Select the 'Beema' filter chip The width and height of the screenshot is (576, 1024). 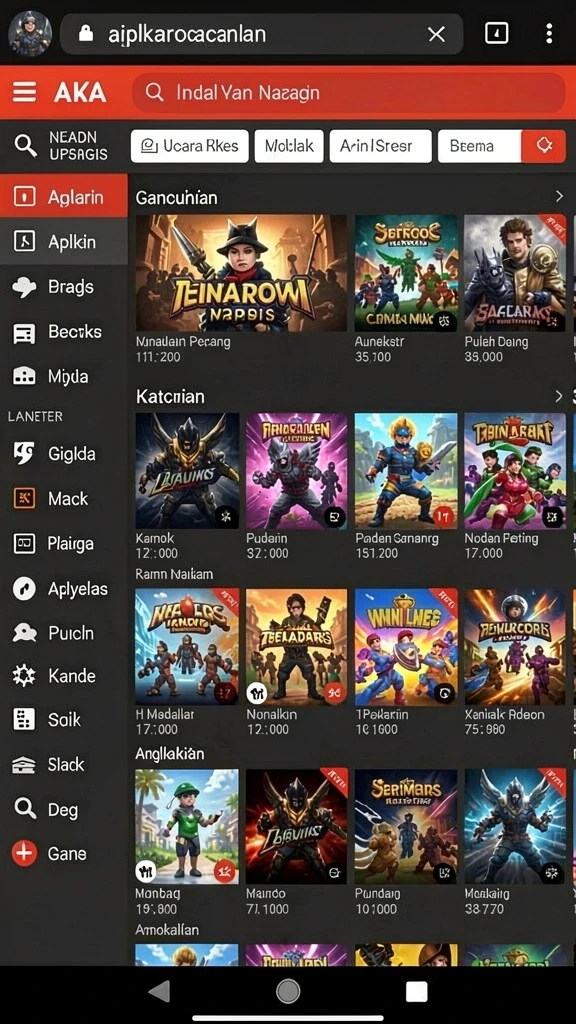pyautogui.click(x=479, y=146)
